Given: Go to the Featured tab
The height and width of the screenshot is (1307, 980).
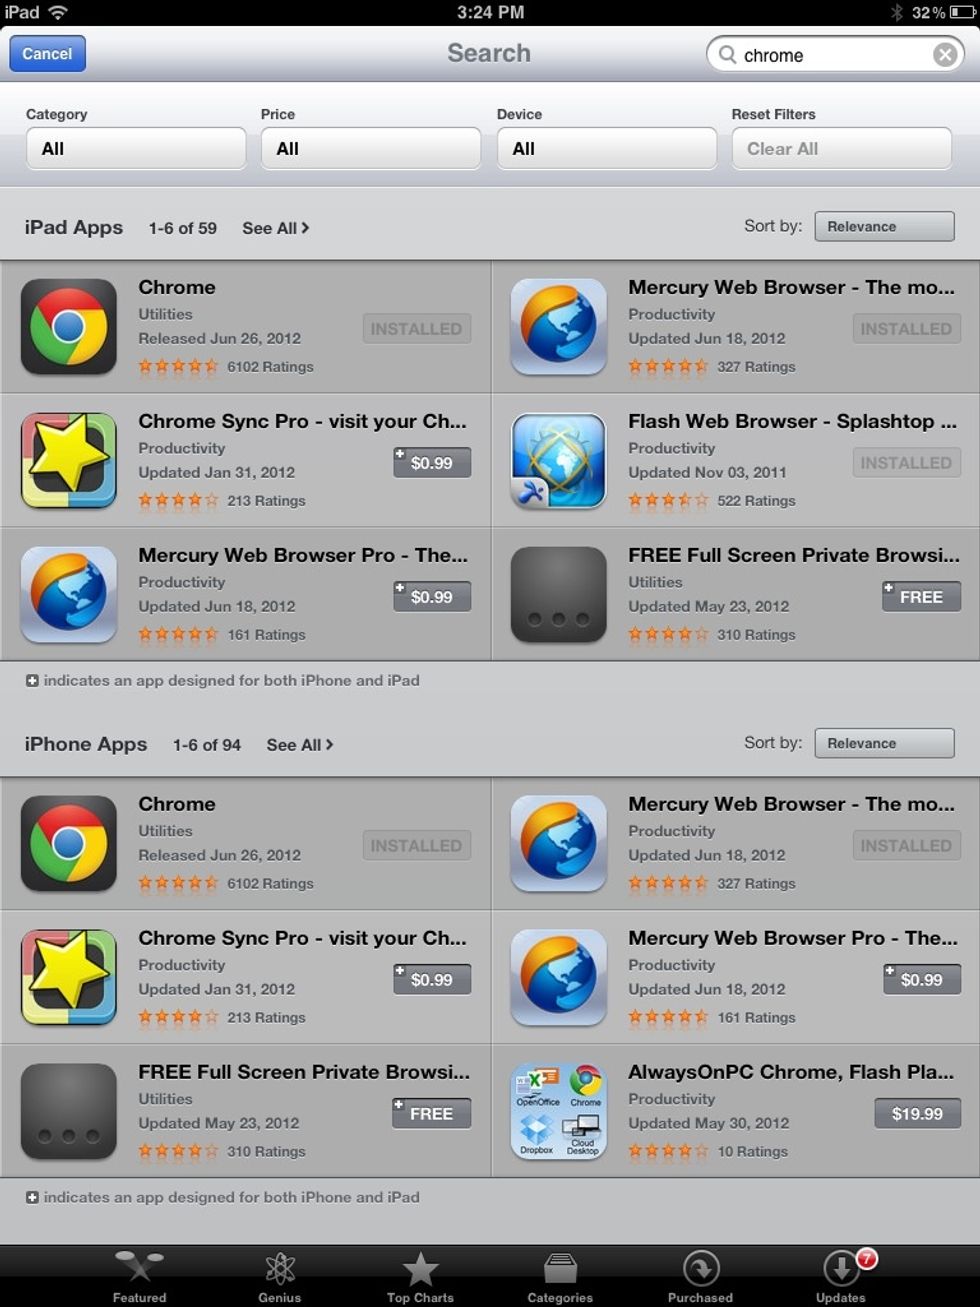Looking at the screenshot, I should [x=139, y=1277].
